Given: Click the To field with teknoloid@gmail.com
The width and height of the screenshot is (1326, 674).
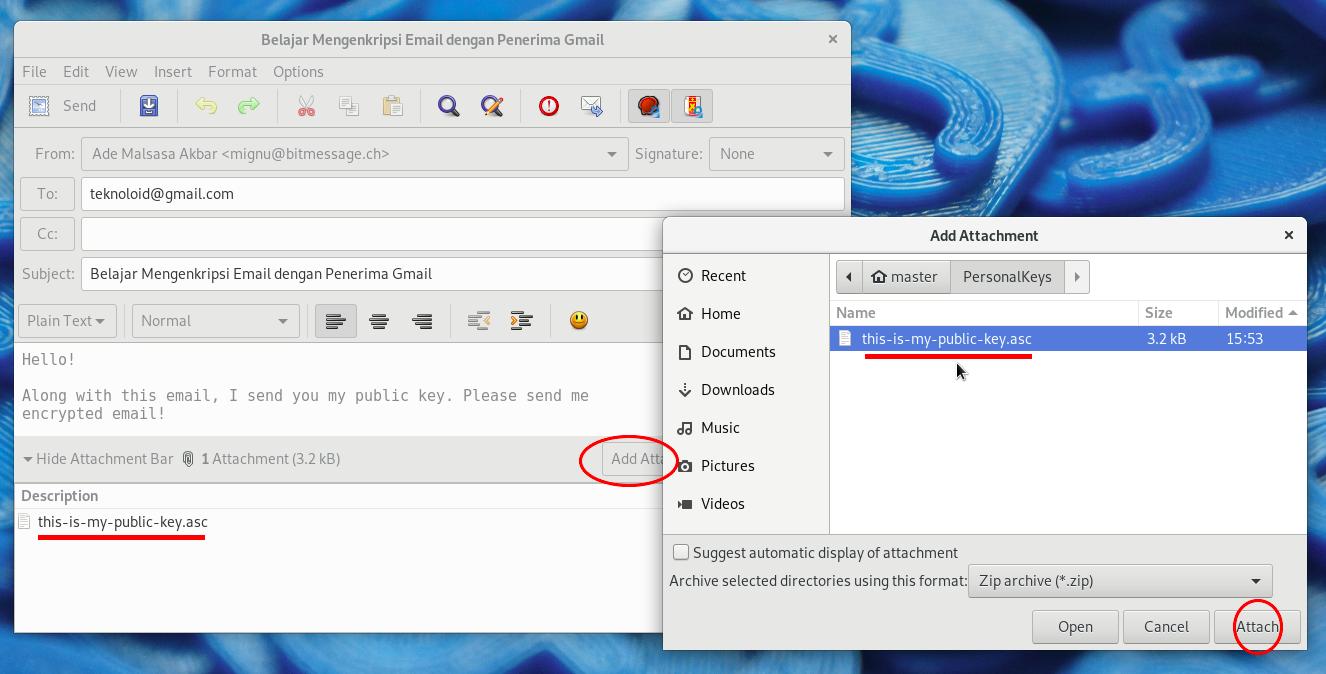Looking at the screenshot, I should (462, 194).
